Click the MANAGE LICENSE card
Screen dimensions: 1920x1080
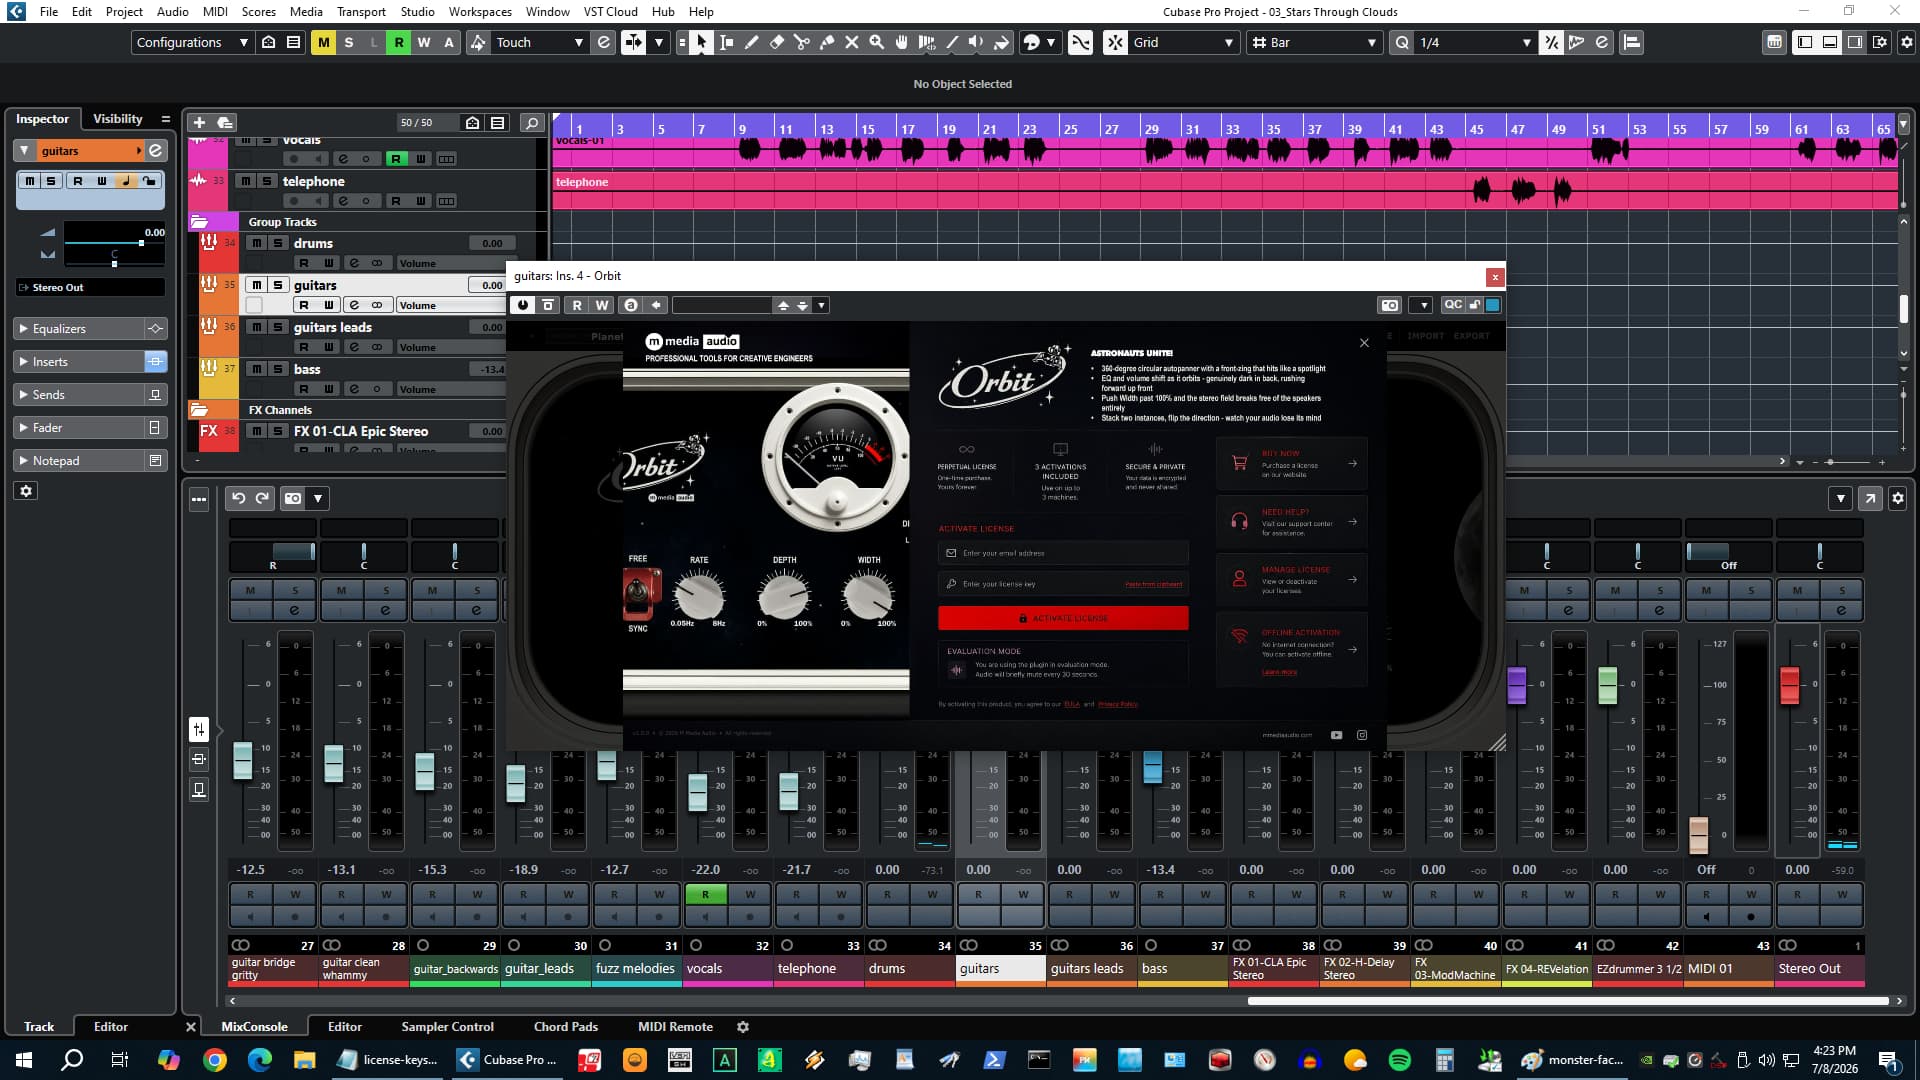[x=1291, y=579]
